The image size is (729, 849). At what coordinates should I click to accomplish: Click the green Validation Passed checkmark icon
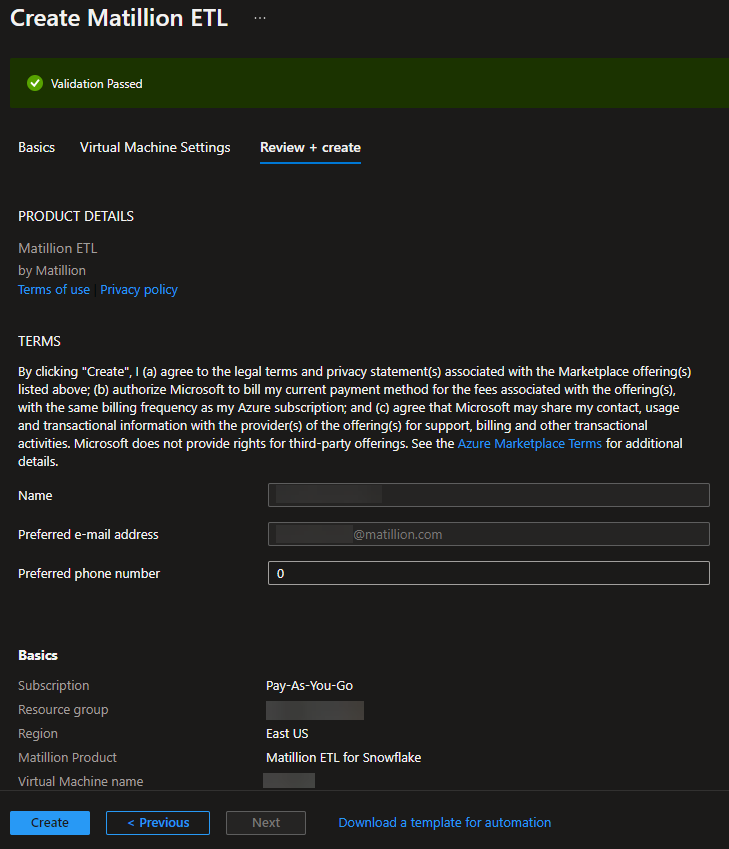pos(35,83)
